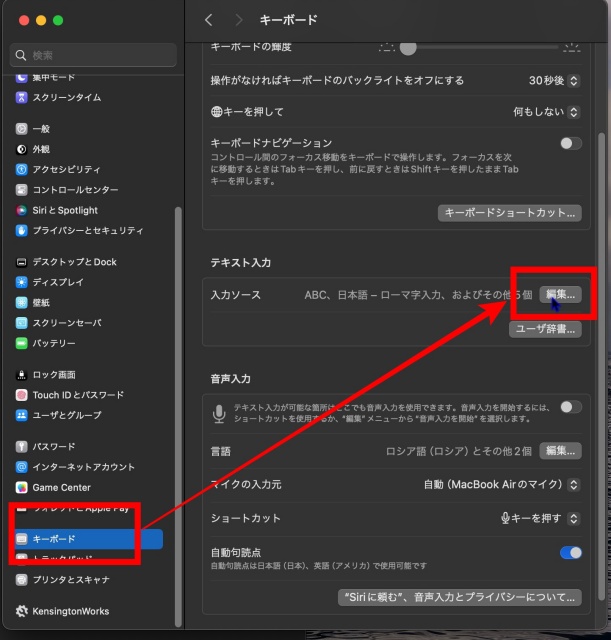This screenshot has height=640, width=611.
Task: Open the スクリーンタイム sidebar icon
Action: (x=22, y=97)
